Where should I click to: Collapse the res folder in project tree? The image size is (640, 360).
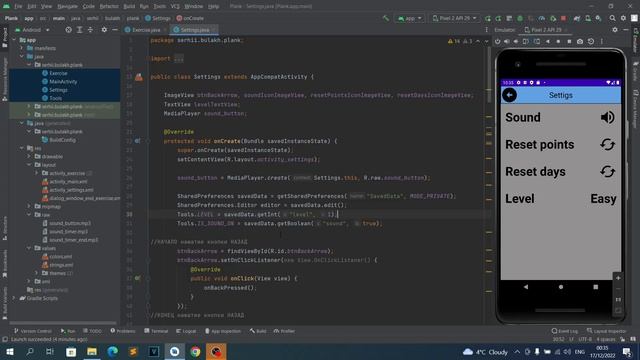tap(22, 148)
